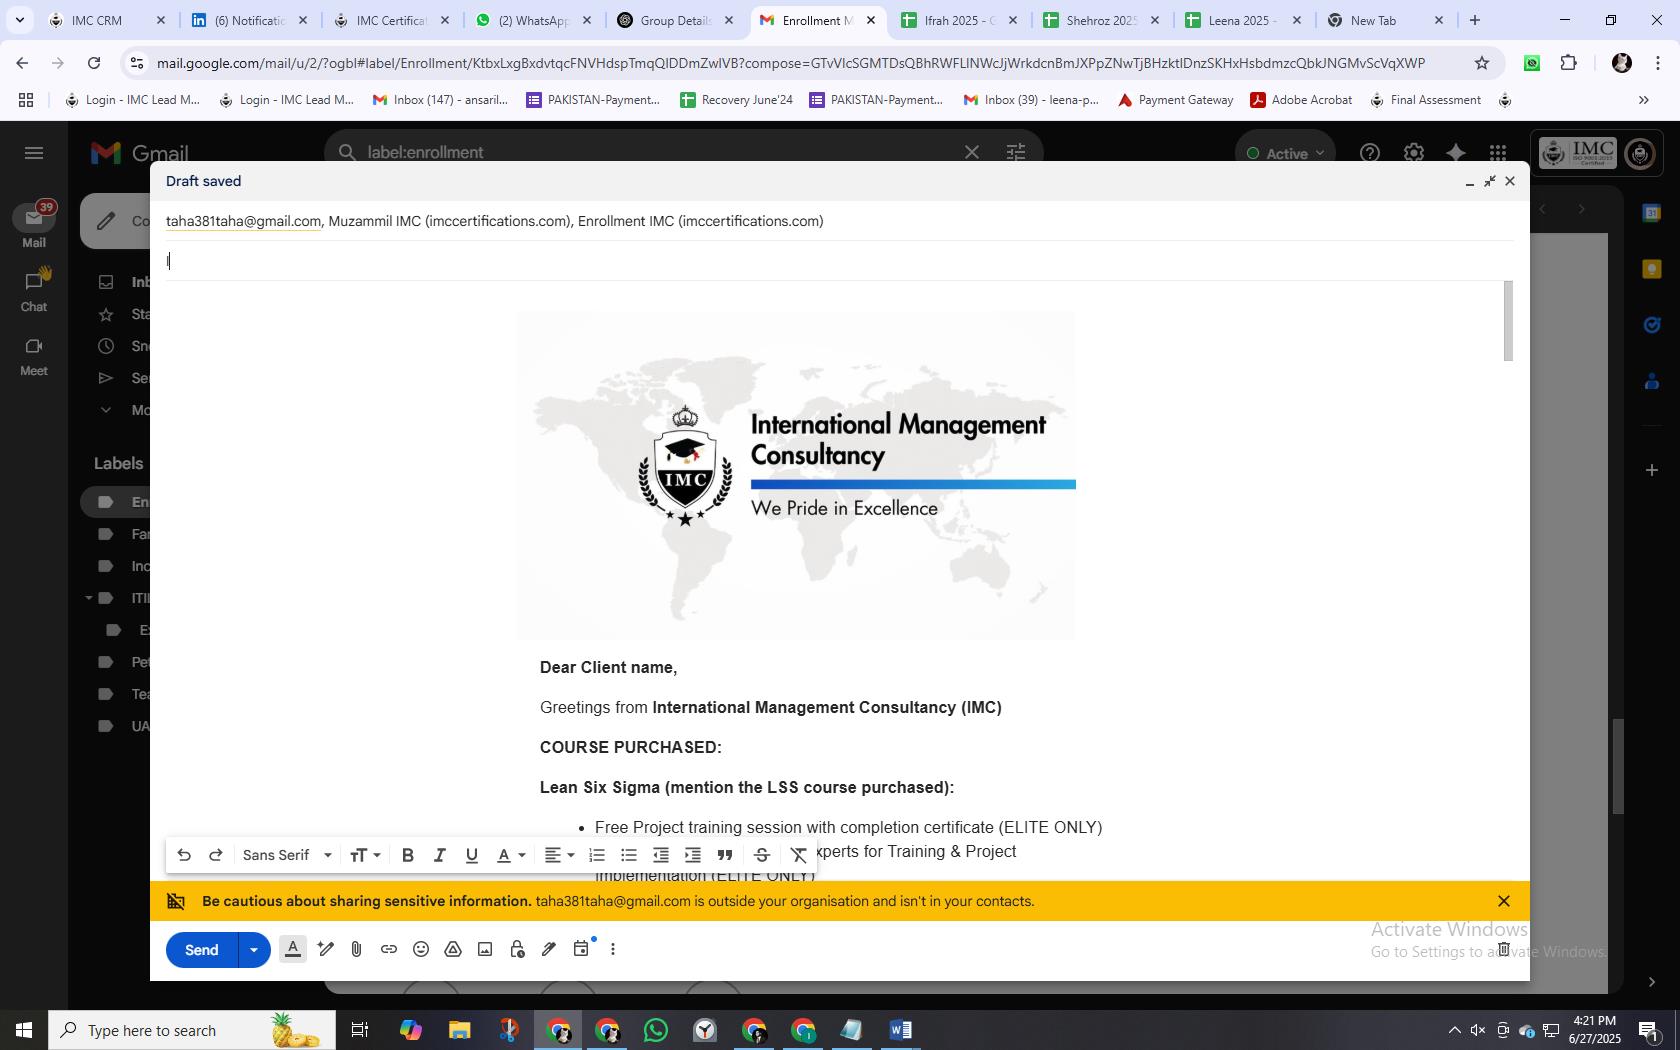The height and width of the screenshot is (1050, 1680).
Task: Open Help me write pencil
Action: point(325,949)
